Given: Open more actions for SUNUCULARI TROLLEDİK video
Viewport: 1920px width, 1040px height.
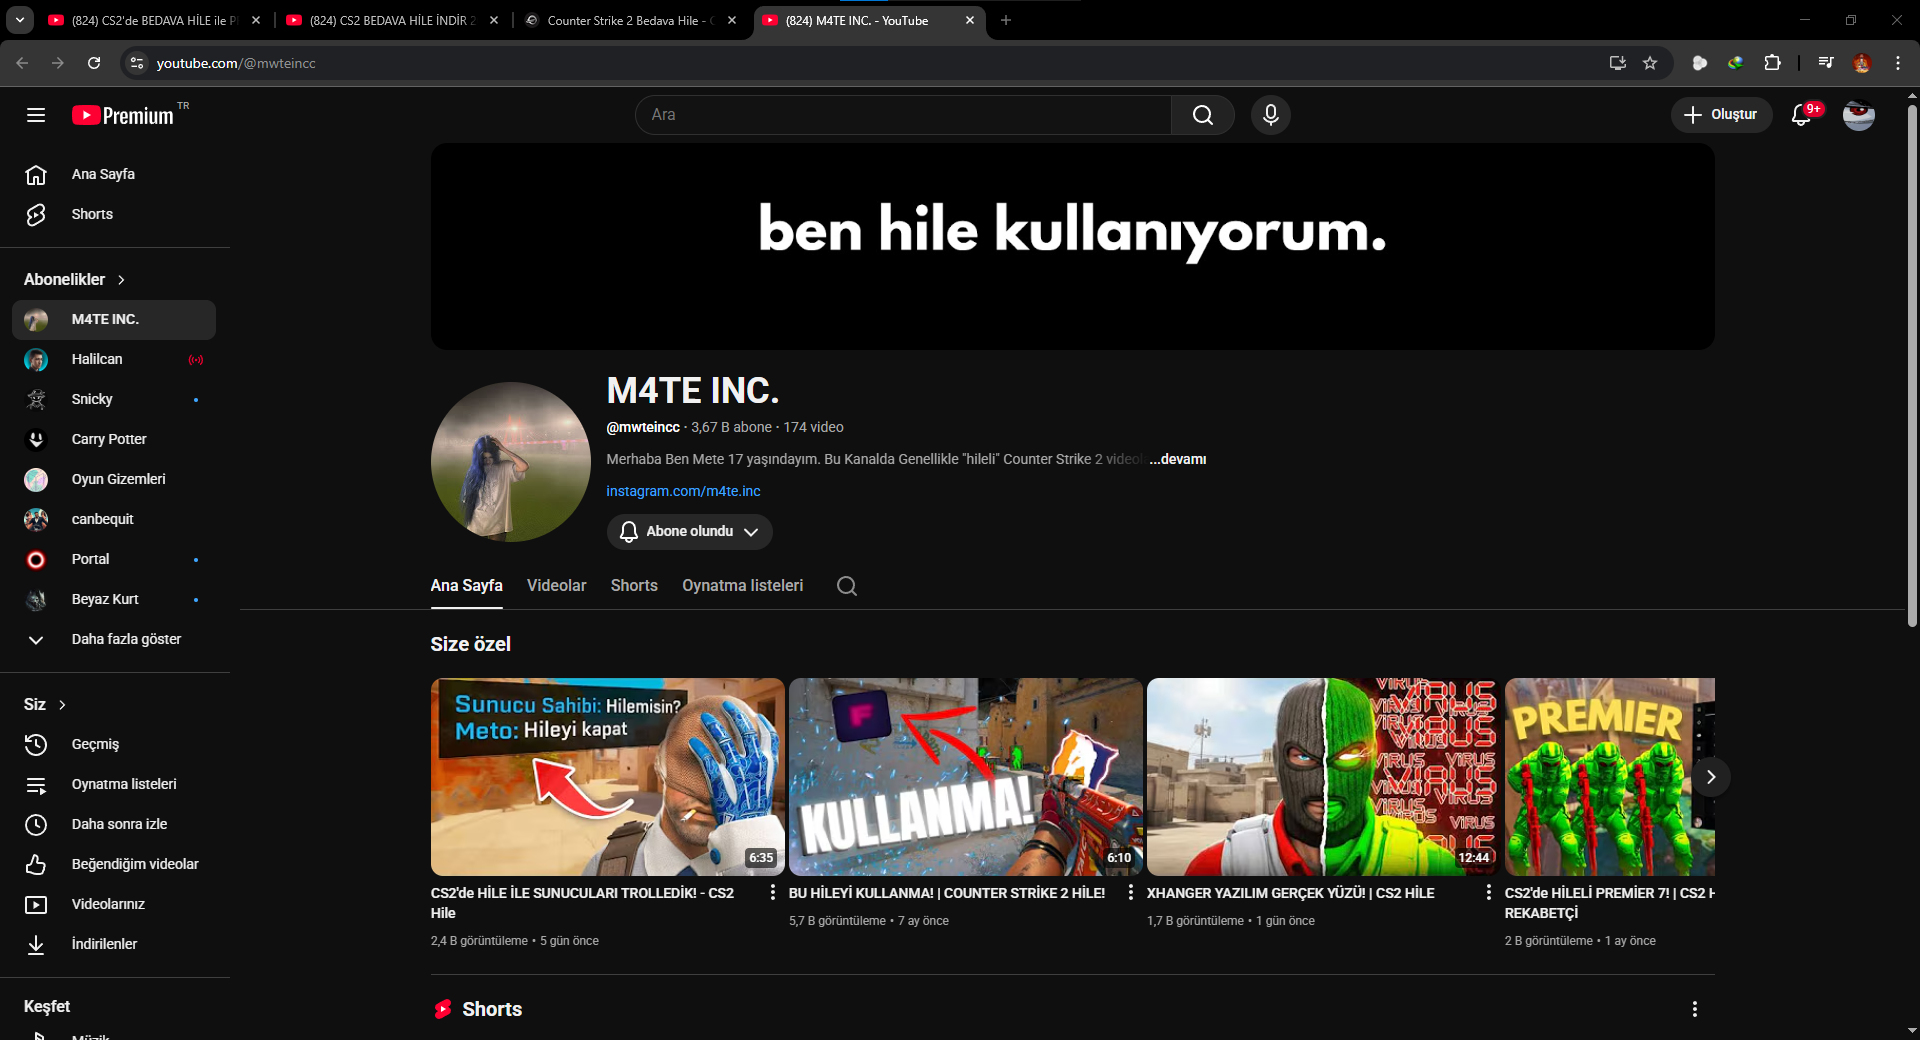Looking at the screenshot, I should (772, 892).
